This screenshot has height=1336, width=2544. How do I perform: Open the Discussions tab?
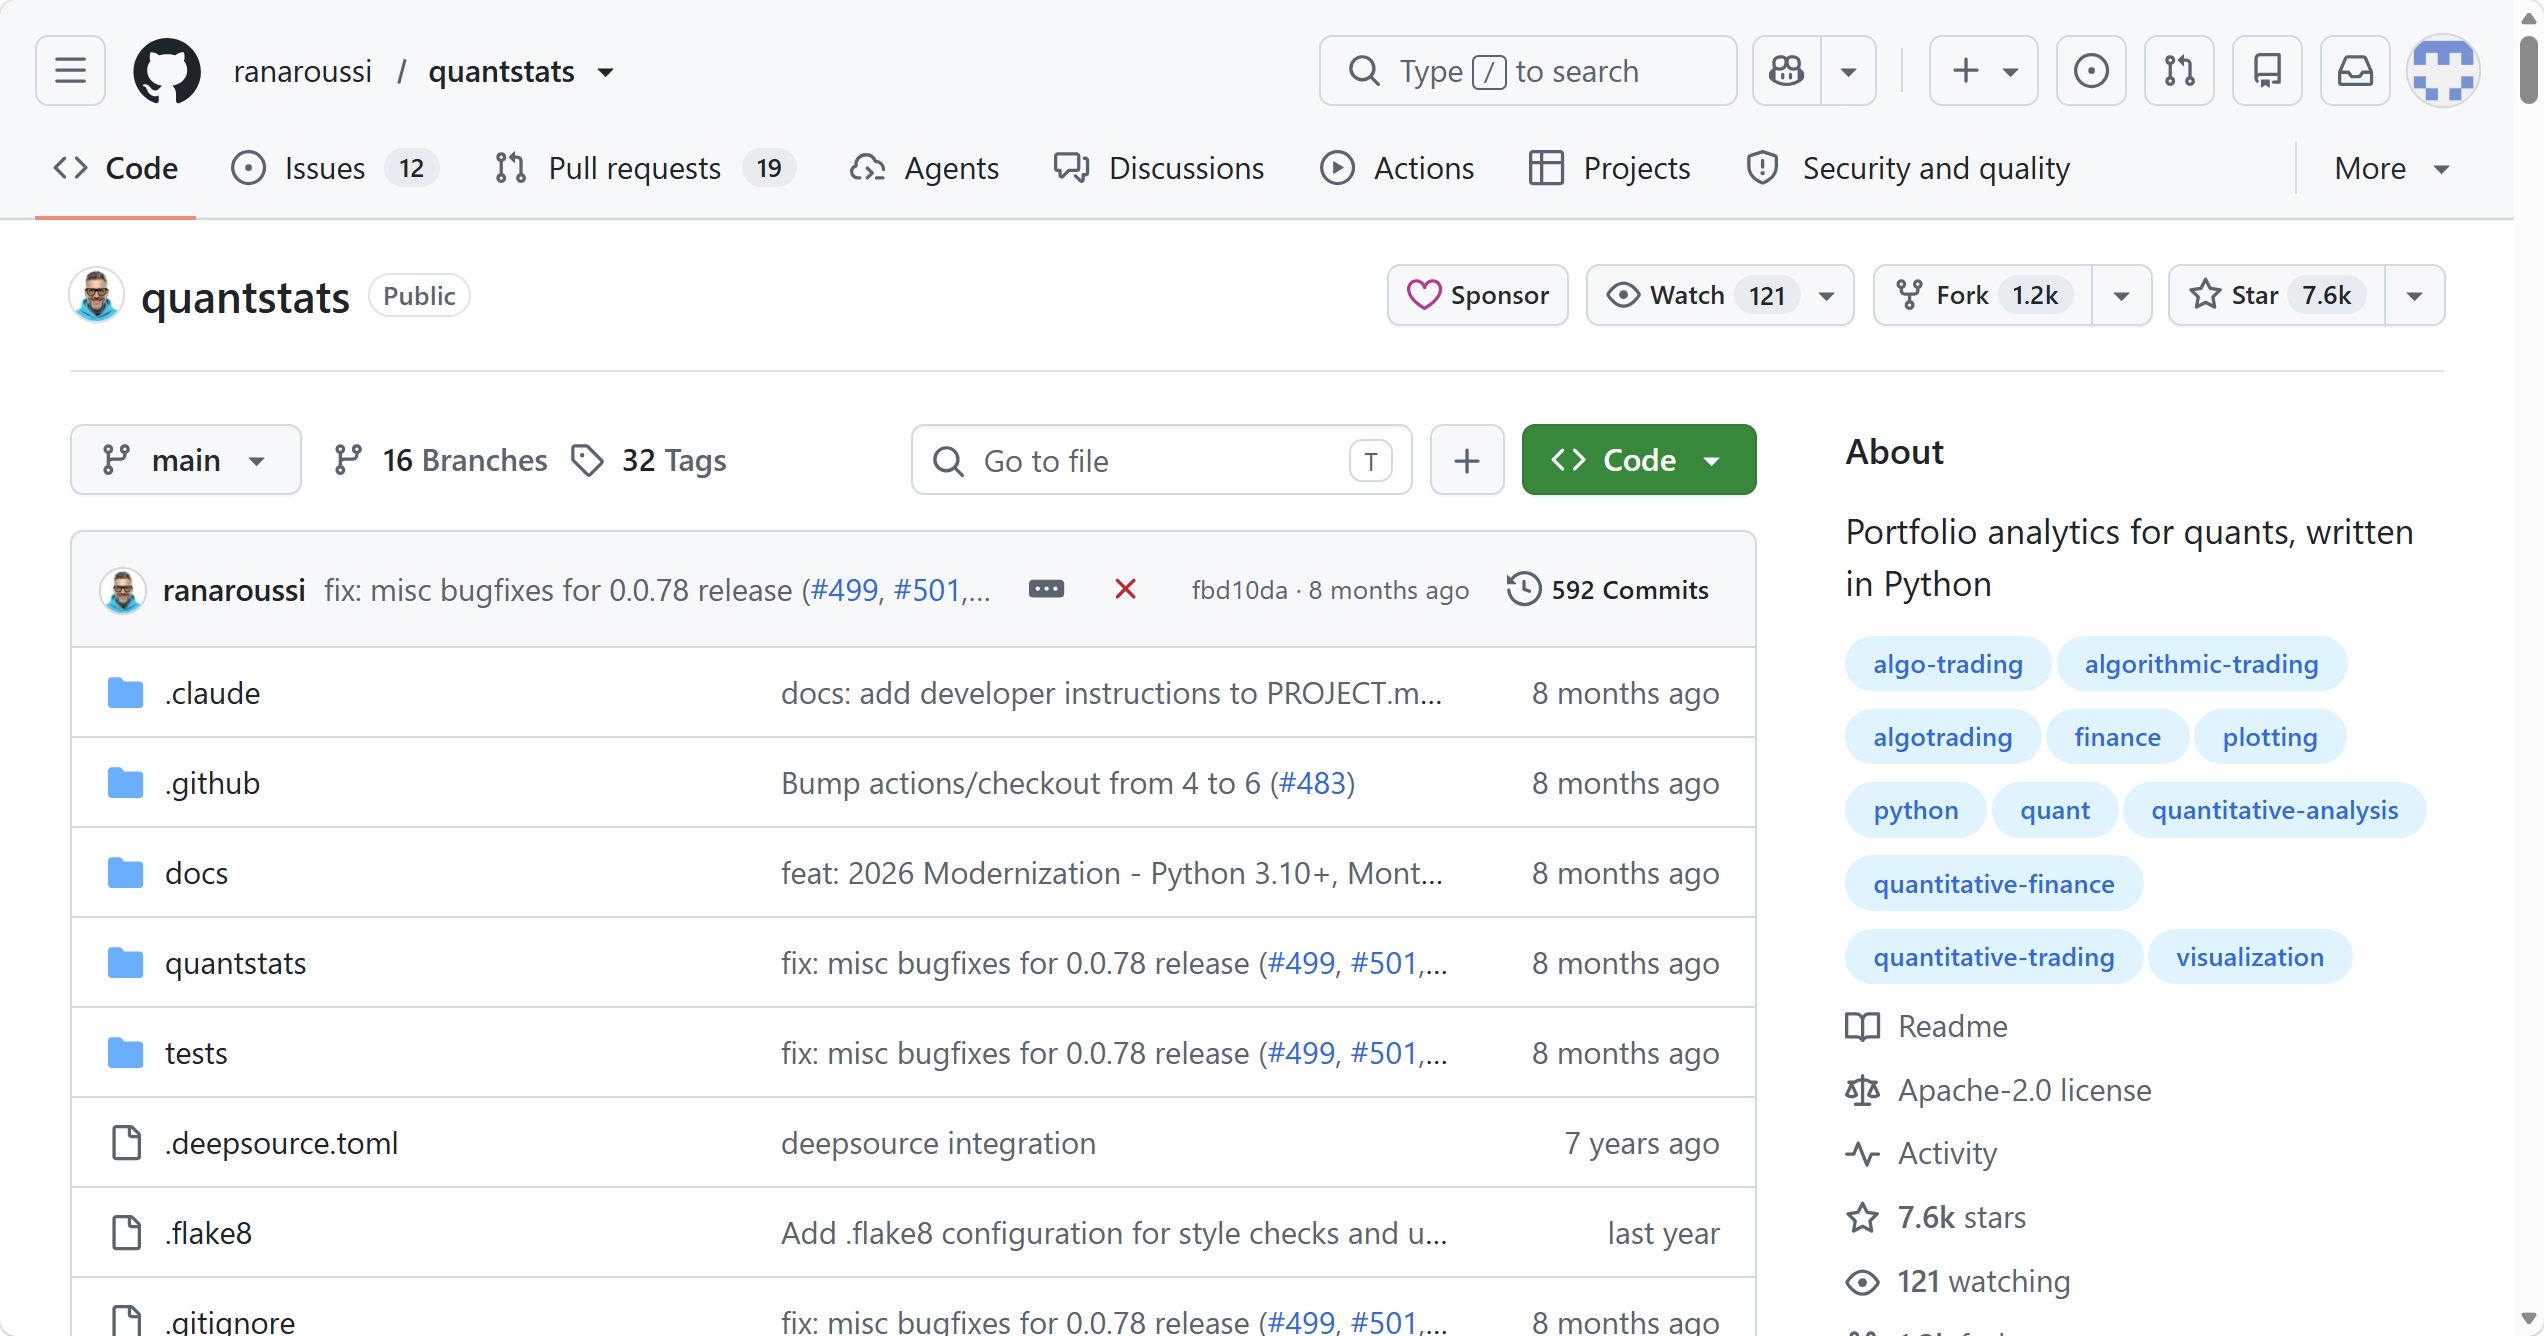pyautogui.click(x=1158, y=168)
